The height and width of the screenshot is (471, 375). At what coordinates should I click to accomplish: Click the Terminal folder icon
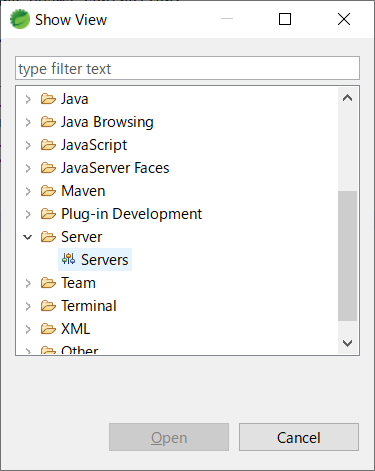[48, 306]
